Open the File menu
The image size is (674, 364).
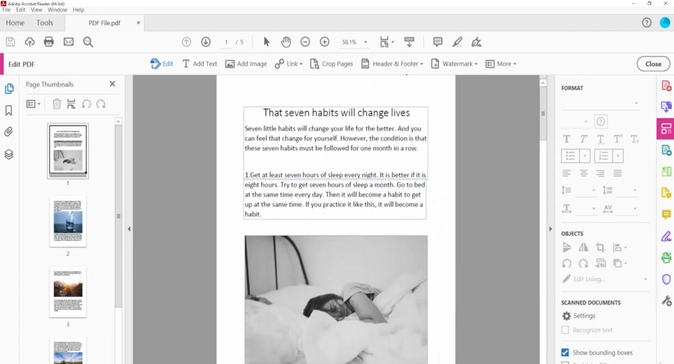click(x=6, y=10)
